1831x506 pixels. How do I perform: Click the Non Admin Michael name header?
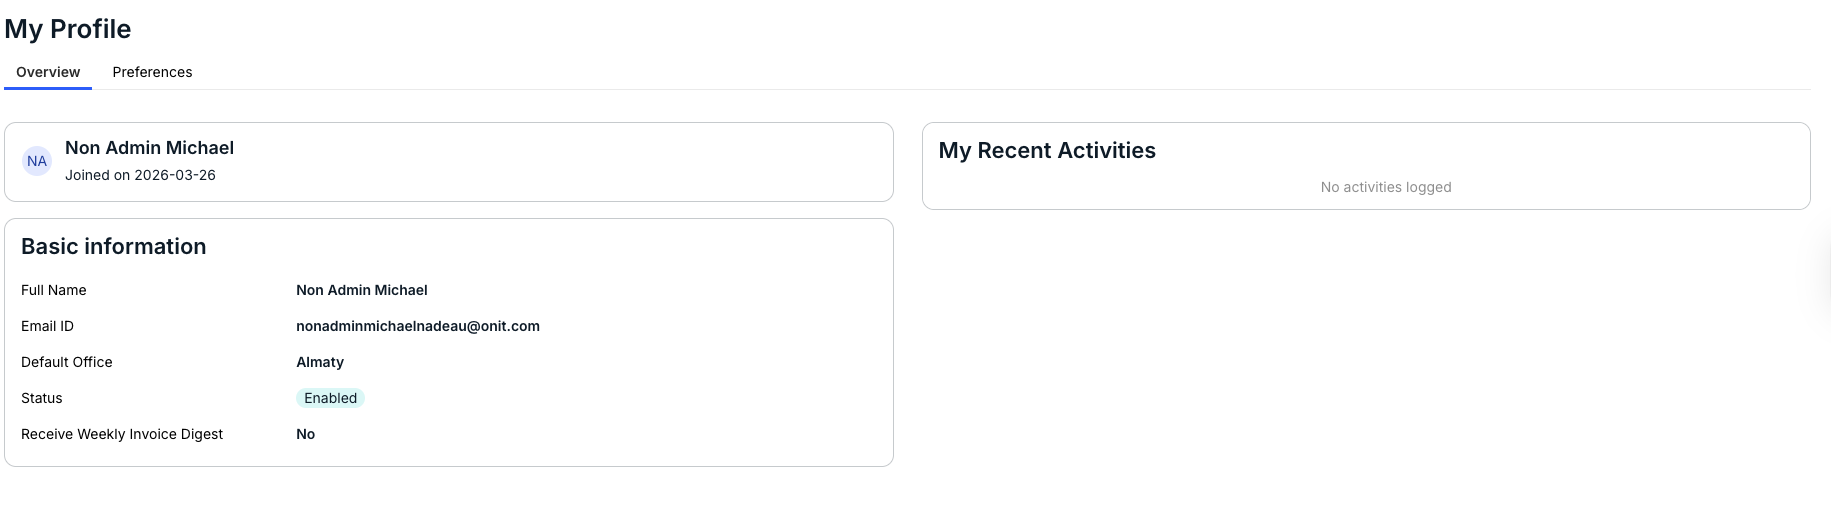(x=149, y=148)
